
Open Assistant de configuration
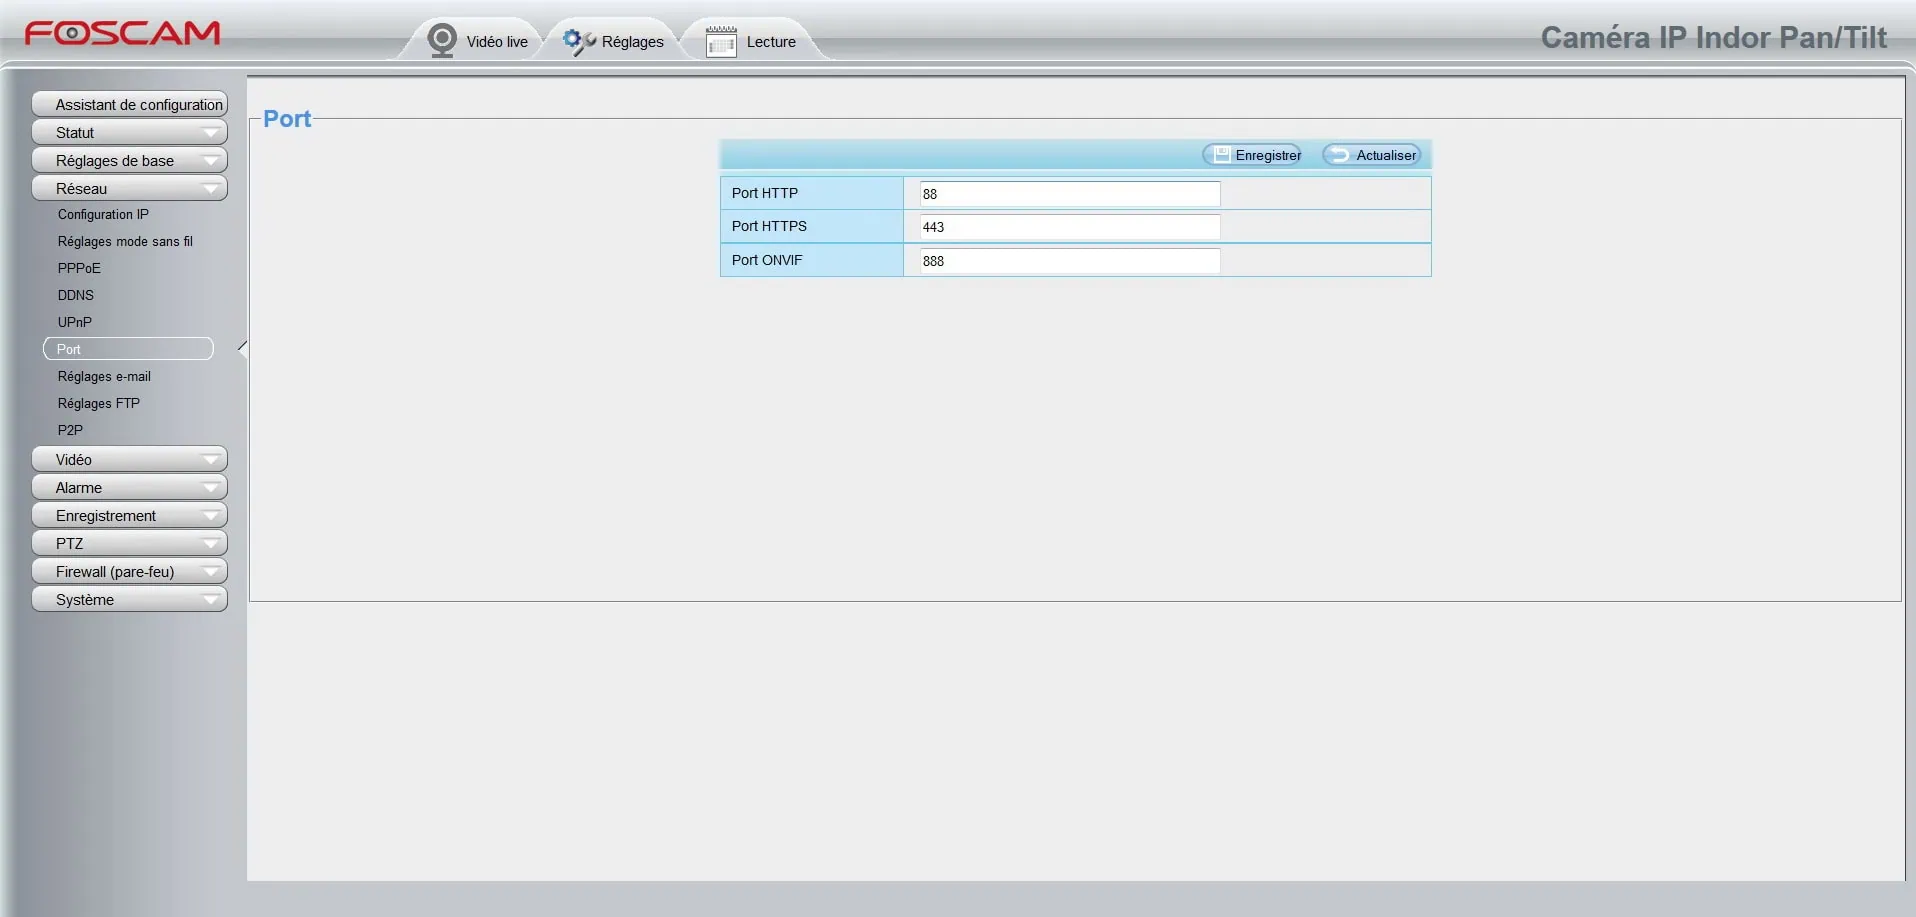pyautogui.click(x=130, y=105)
